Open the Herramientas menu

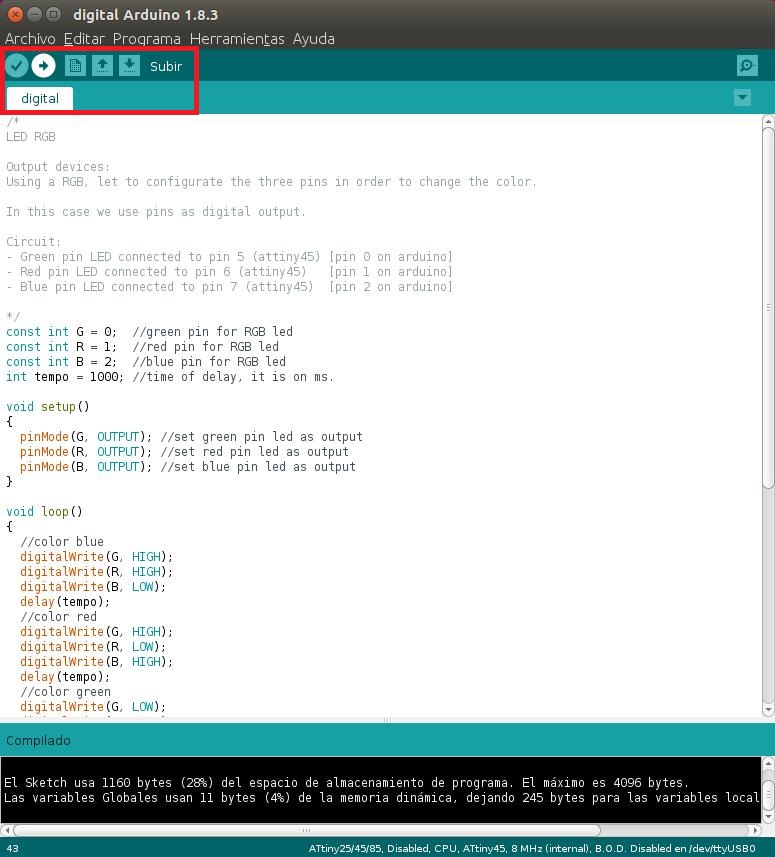click(237, 39)
